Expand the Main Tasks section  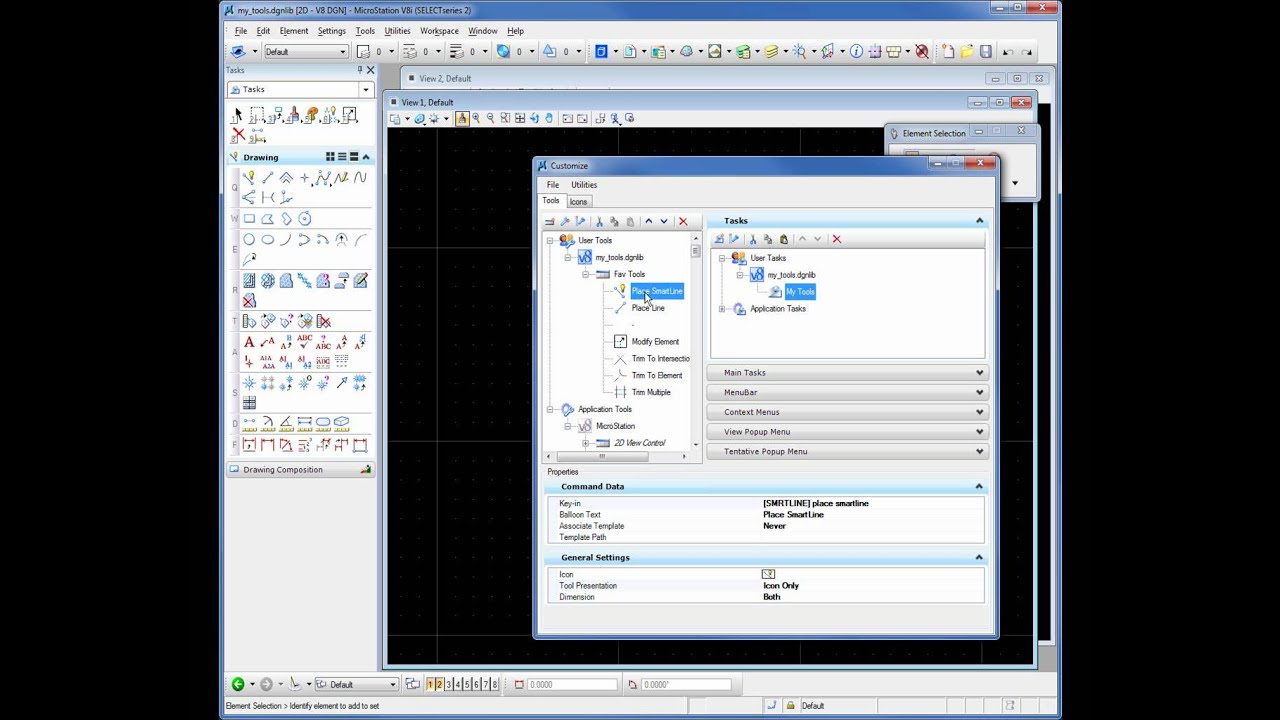pyautogui.click(x=849, y=373)
